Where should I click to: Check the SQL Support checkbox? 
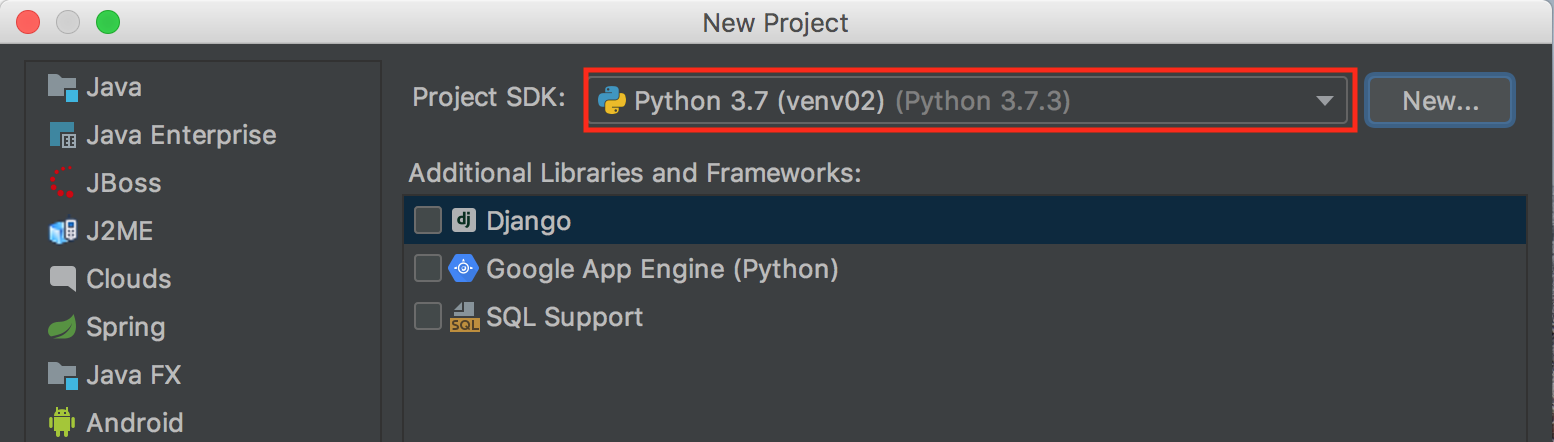point(428,317)
